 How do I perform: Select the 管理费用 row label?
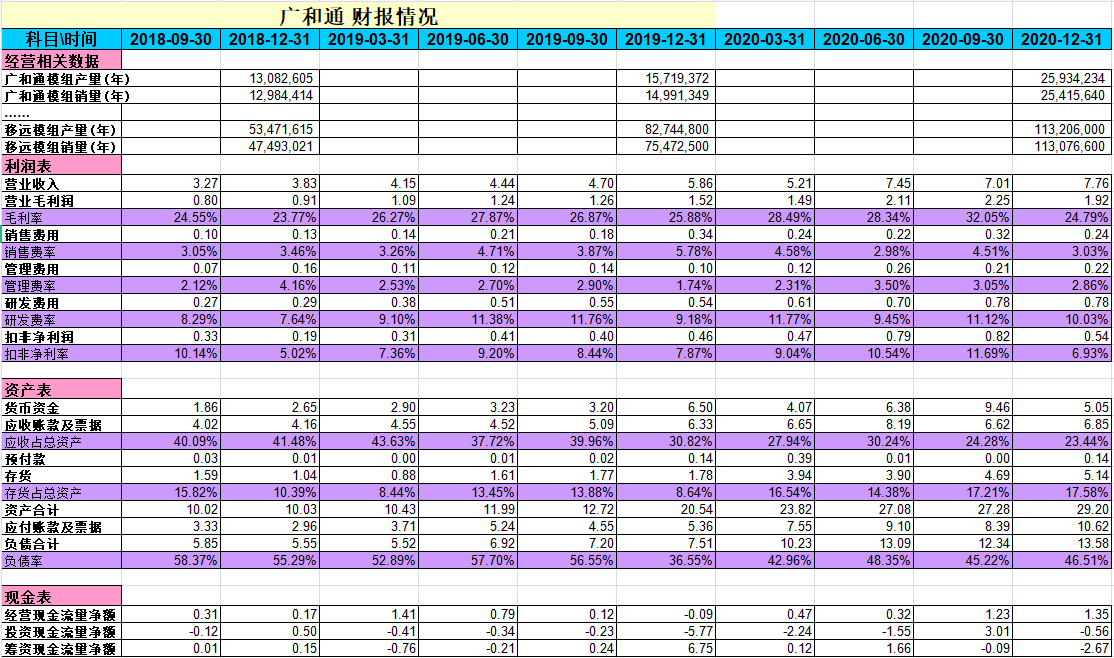click(x=62, y=269)
